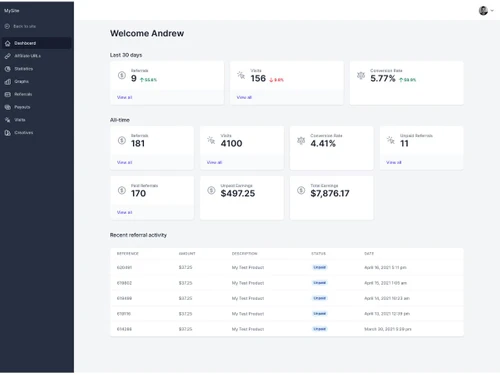Click the Visits cursor icon in sidebar
The width and height of the screenshot is (500, 375).
point(7,120)
